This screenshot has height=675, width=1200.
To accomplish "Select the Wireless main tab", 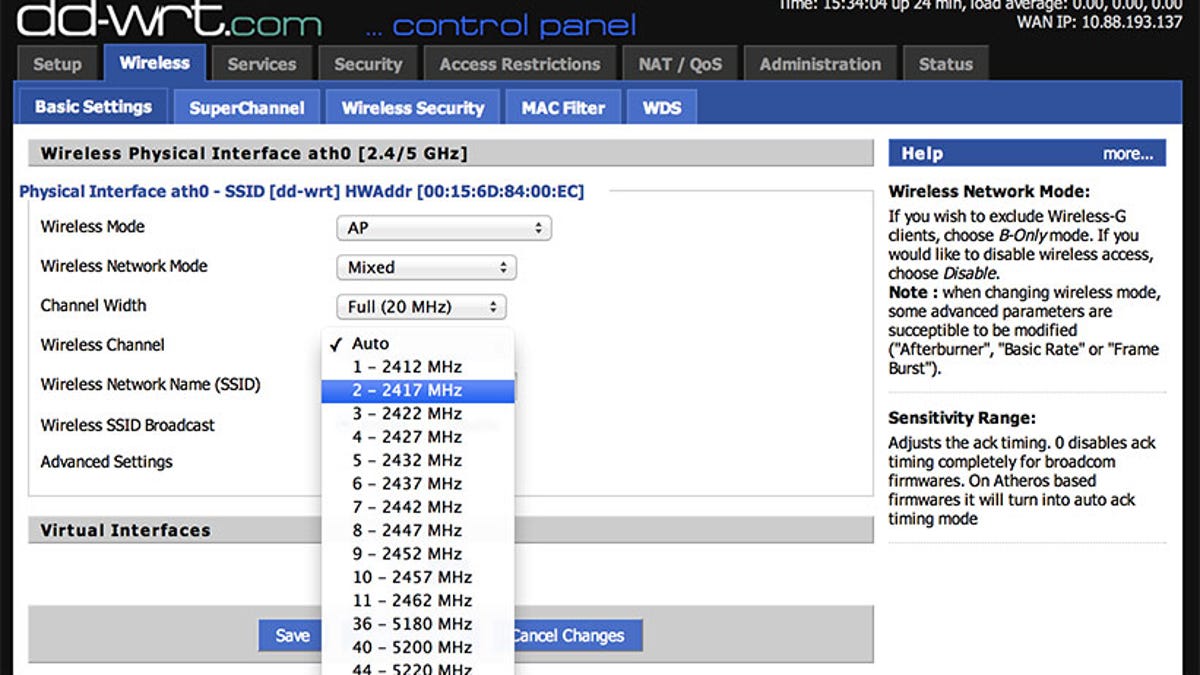I will pos(155,63).
